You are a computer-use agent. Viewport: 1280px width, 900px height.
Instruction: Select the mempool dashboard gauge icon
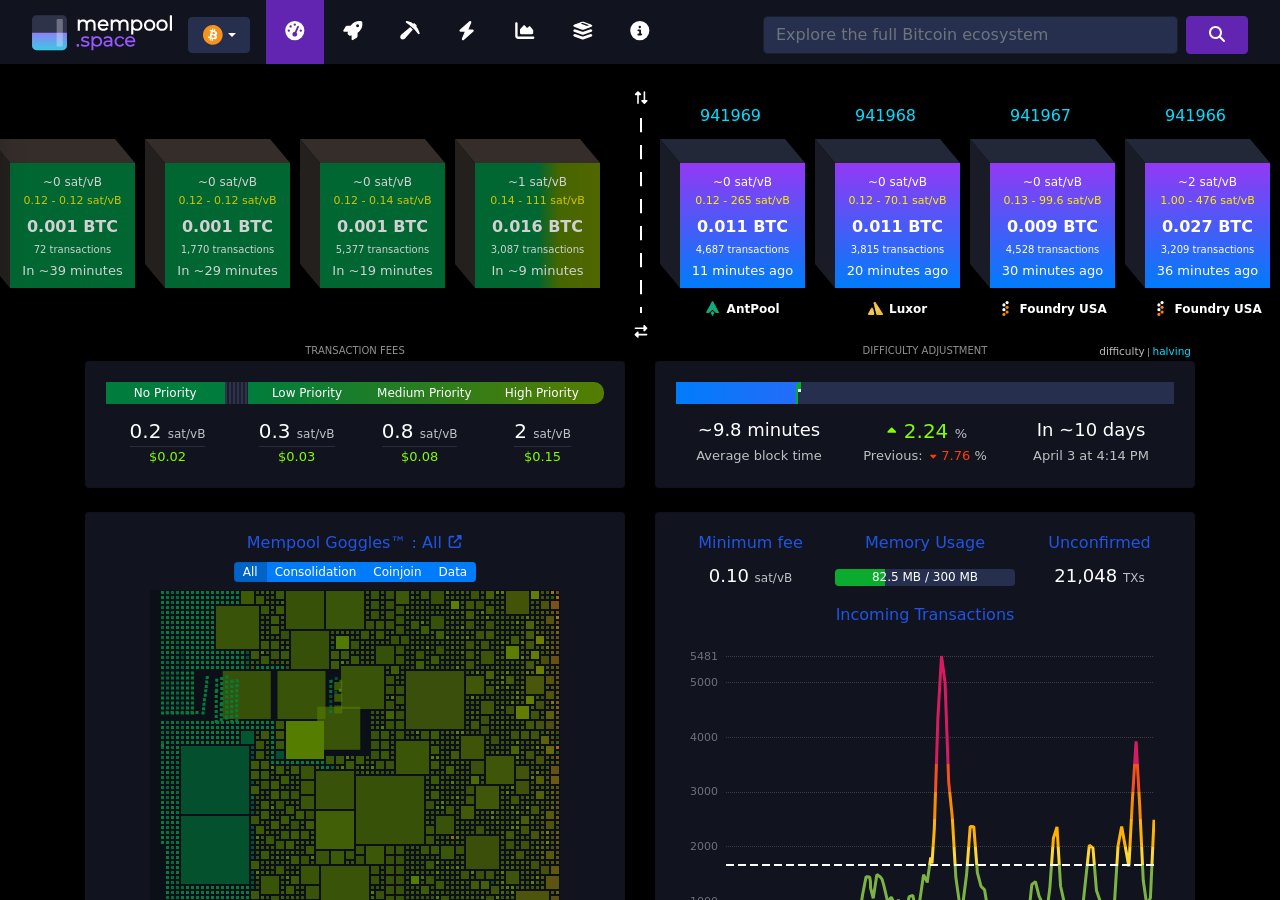pos(294,31)
